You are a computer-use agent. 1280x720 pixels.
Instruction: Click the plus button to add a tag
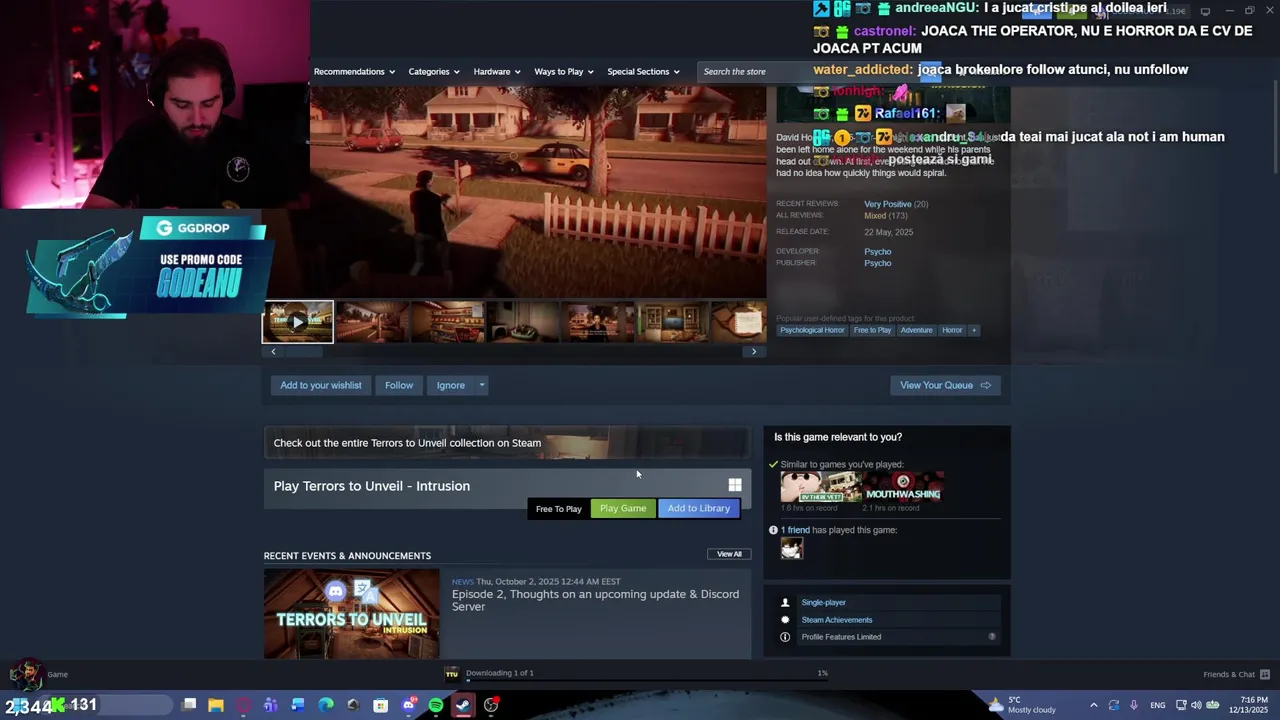973,330
